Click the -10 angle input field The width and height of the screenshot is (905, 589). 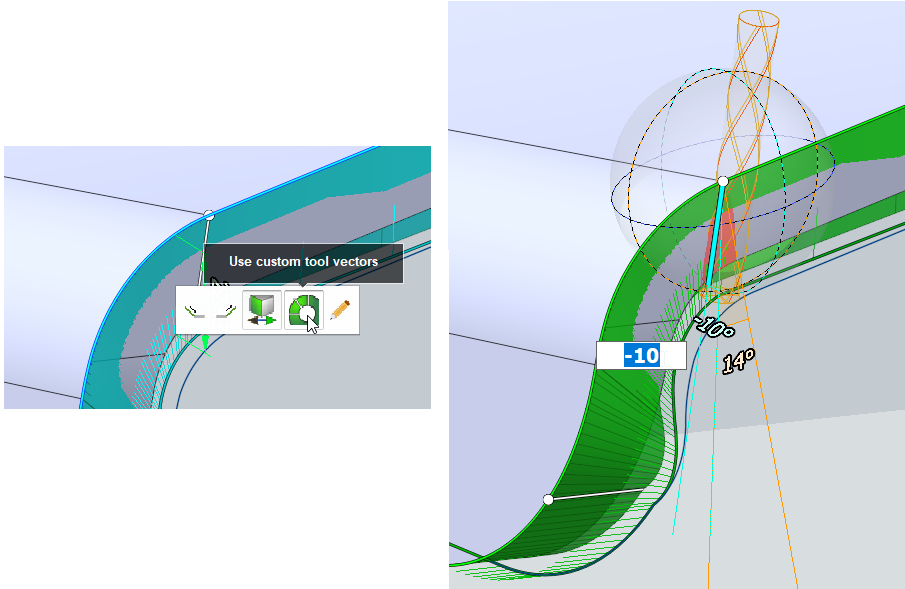coord(640,355)
